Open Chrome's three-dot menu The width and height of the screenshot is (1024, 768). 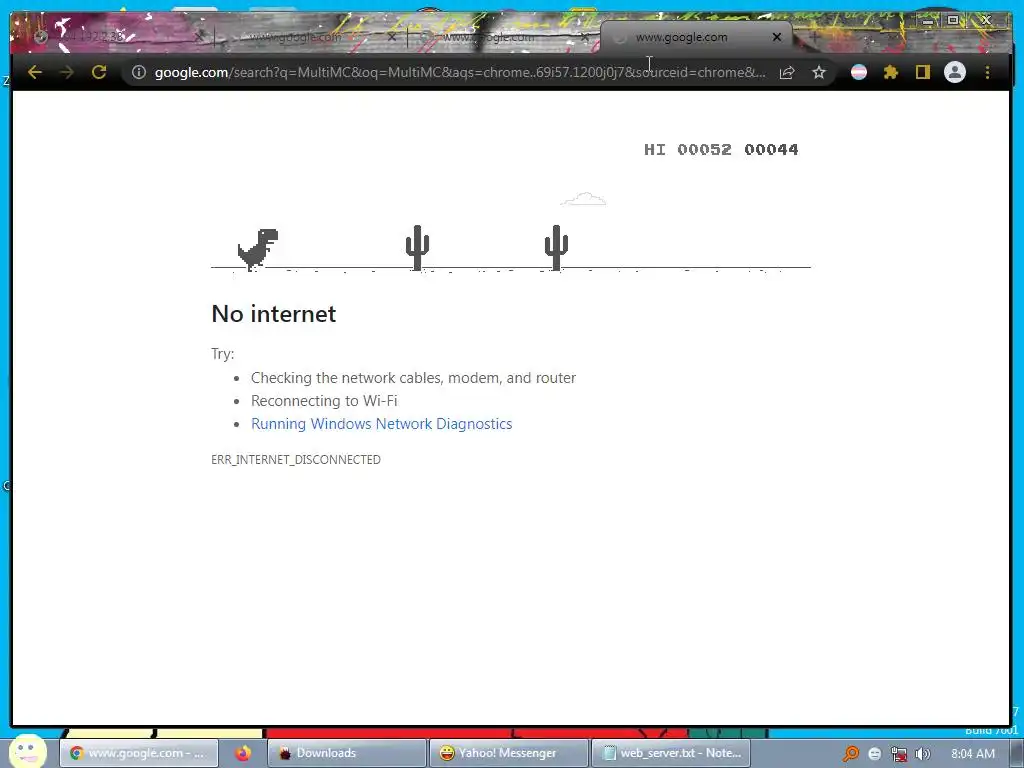[x=987, y=72]
